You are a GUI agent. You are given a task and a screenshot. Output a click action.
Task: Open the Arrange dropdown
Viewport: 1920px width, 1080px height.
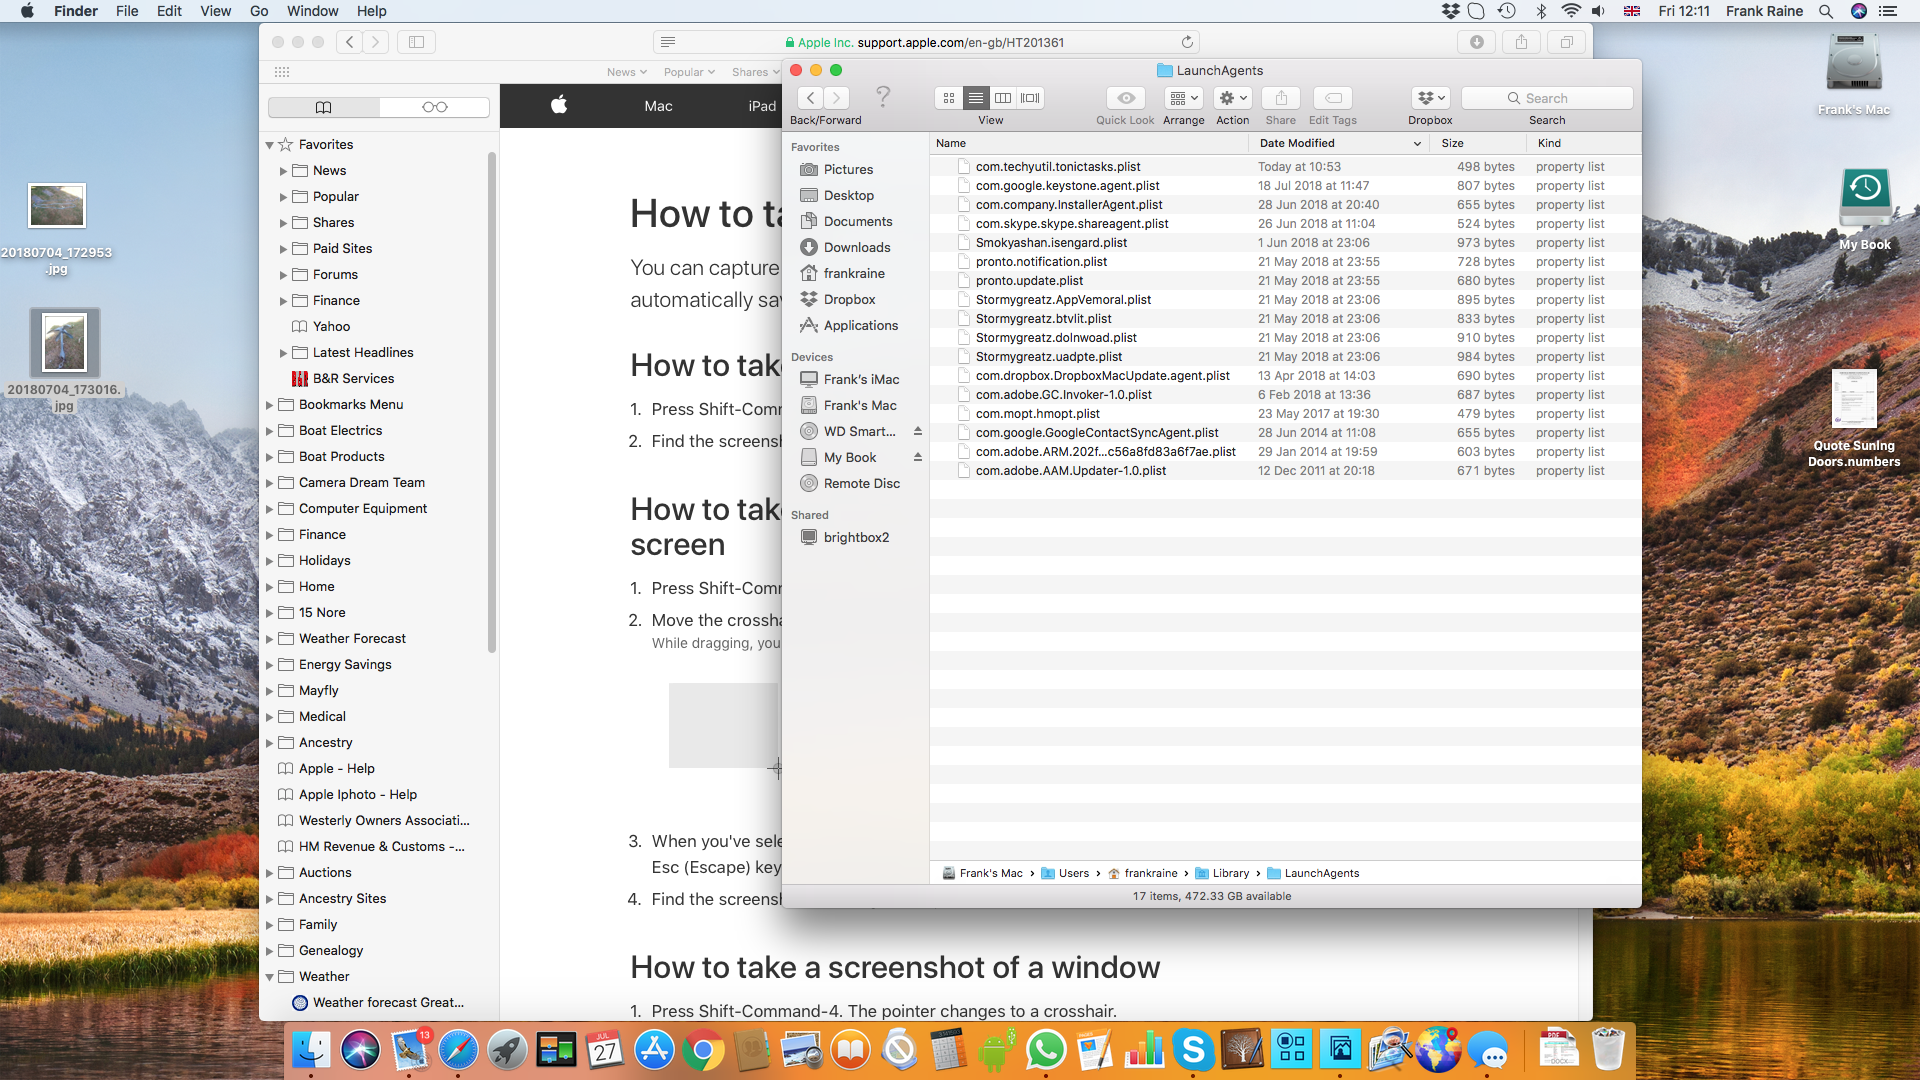(x=1183, y=98)
